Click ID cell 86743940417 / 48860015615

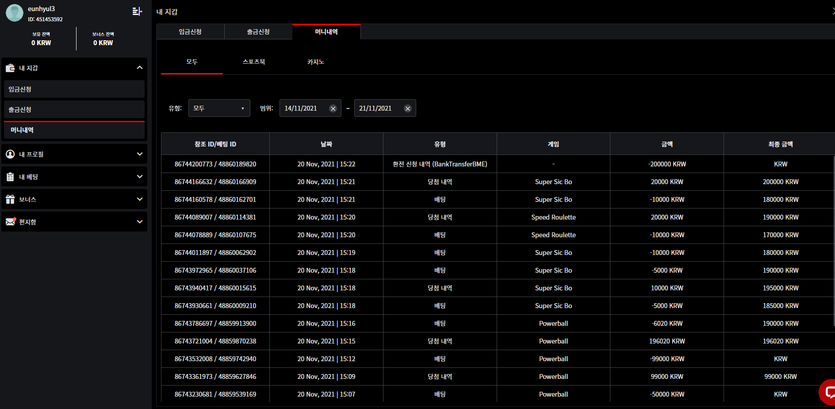(215, 288)
